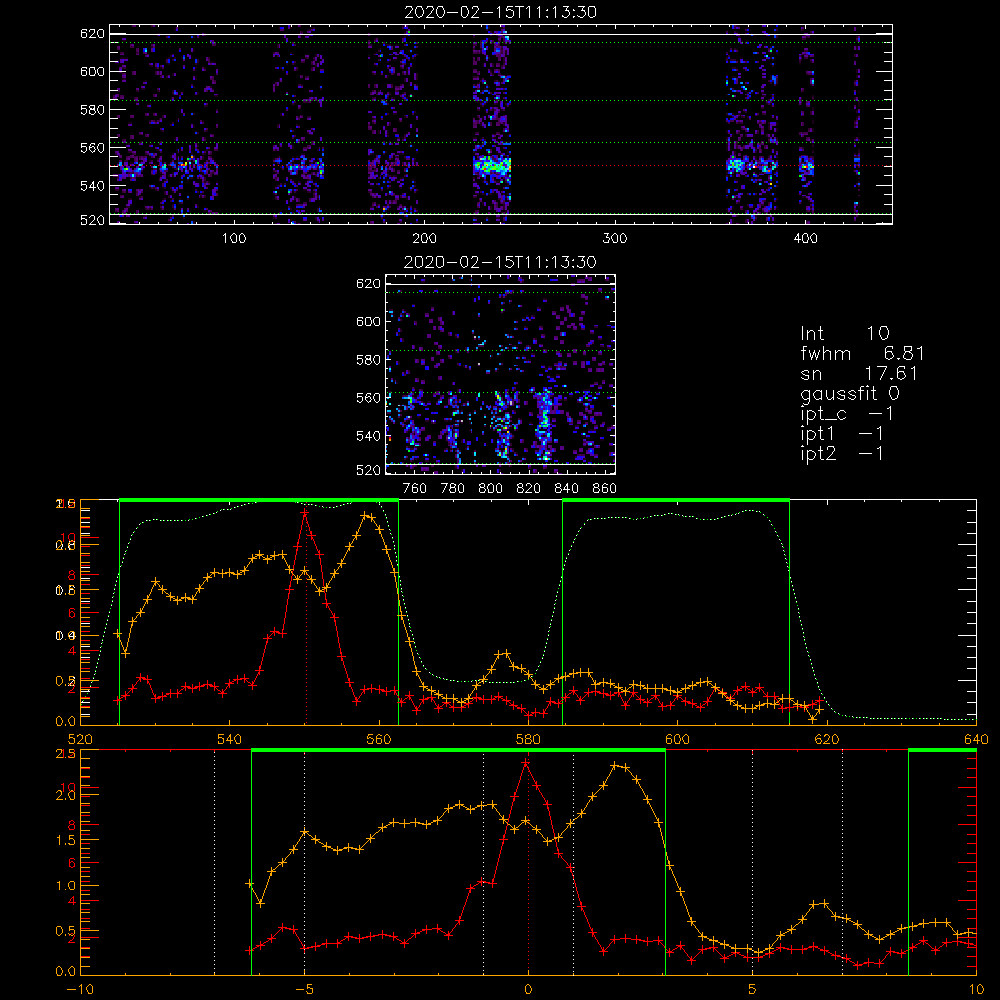This screenshot has width=1000, height=1000.
Task: Click x-axis label 560 of the profile plot
Action: click(x=379, y=739)
